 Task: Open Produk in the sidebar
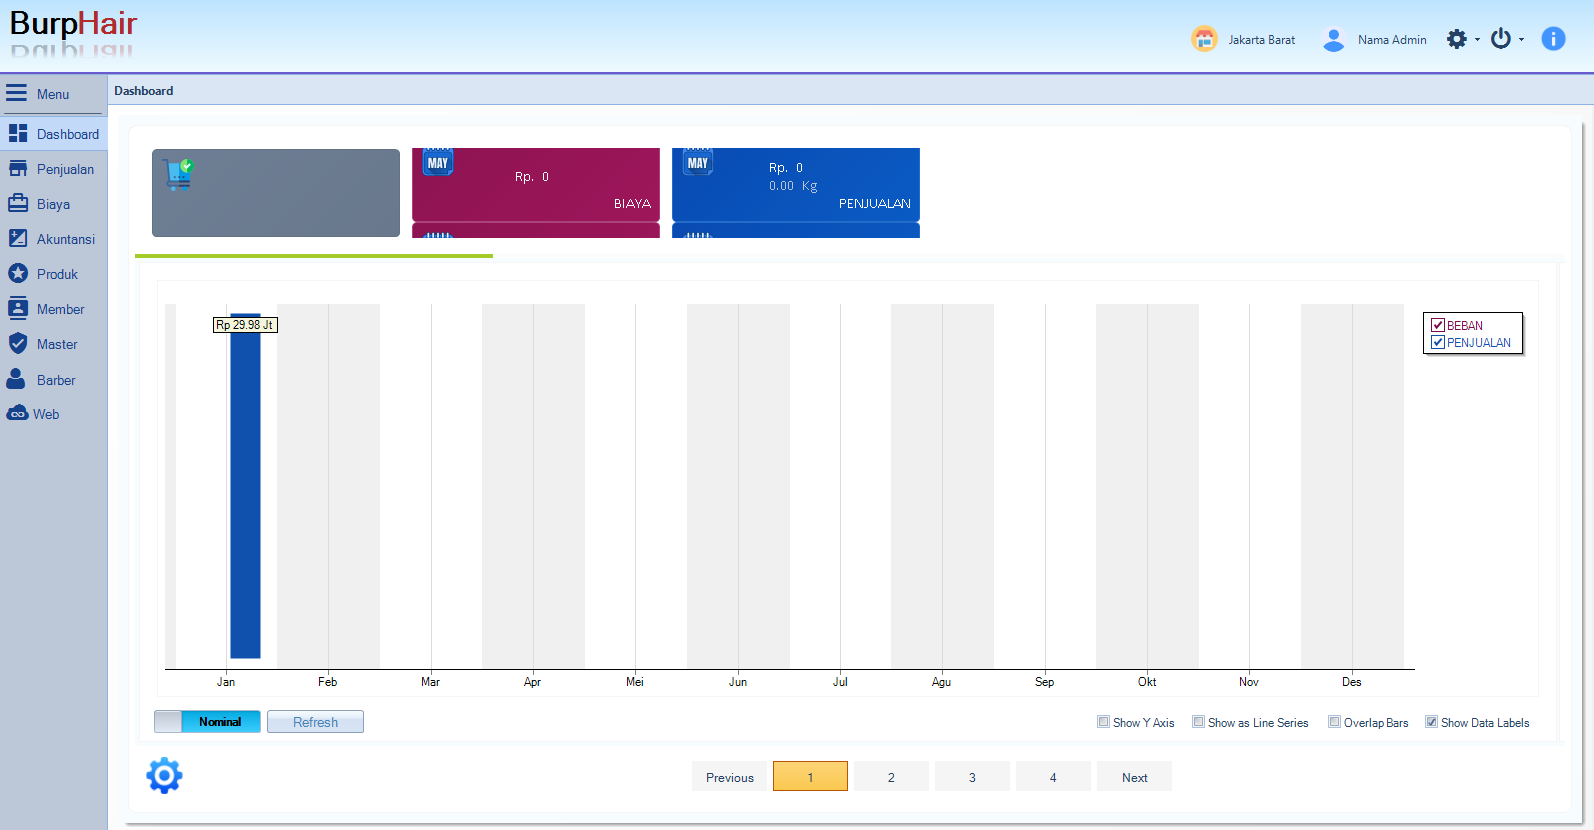54,274
